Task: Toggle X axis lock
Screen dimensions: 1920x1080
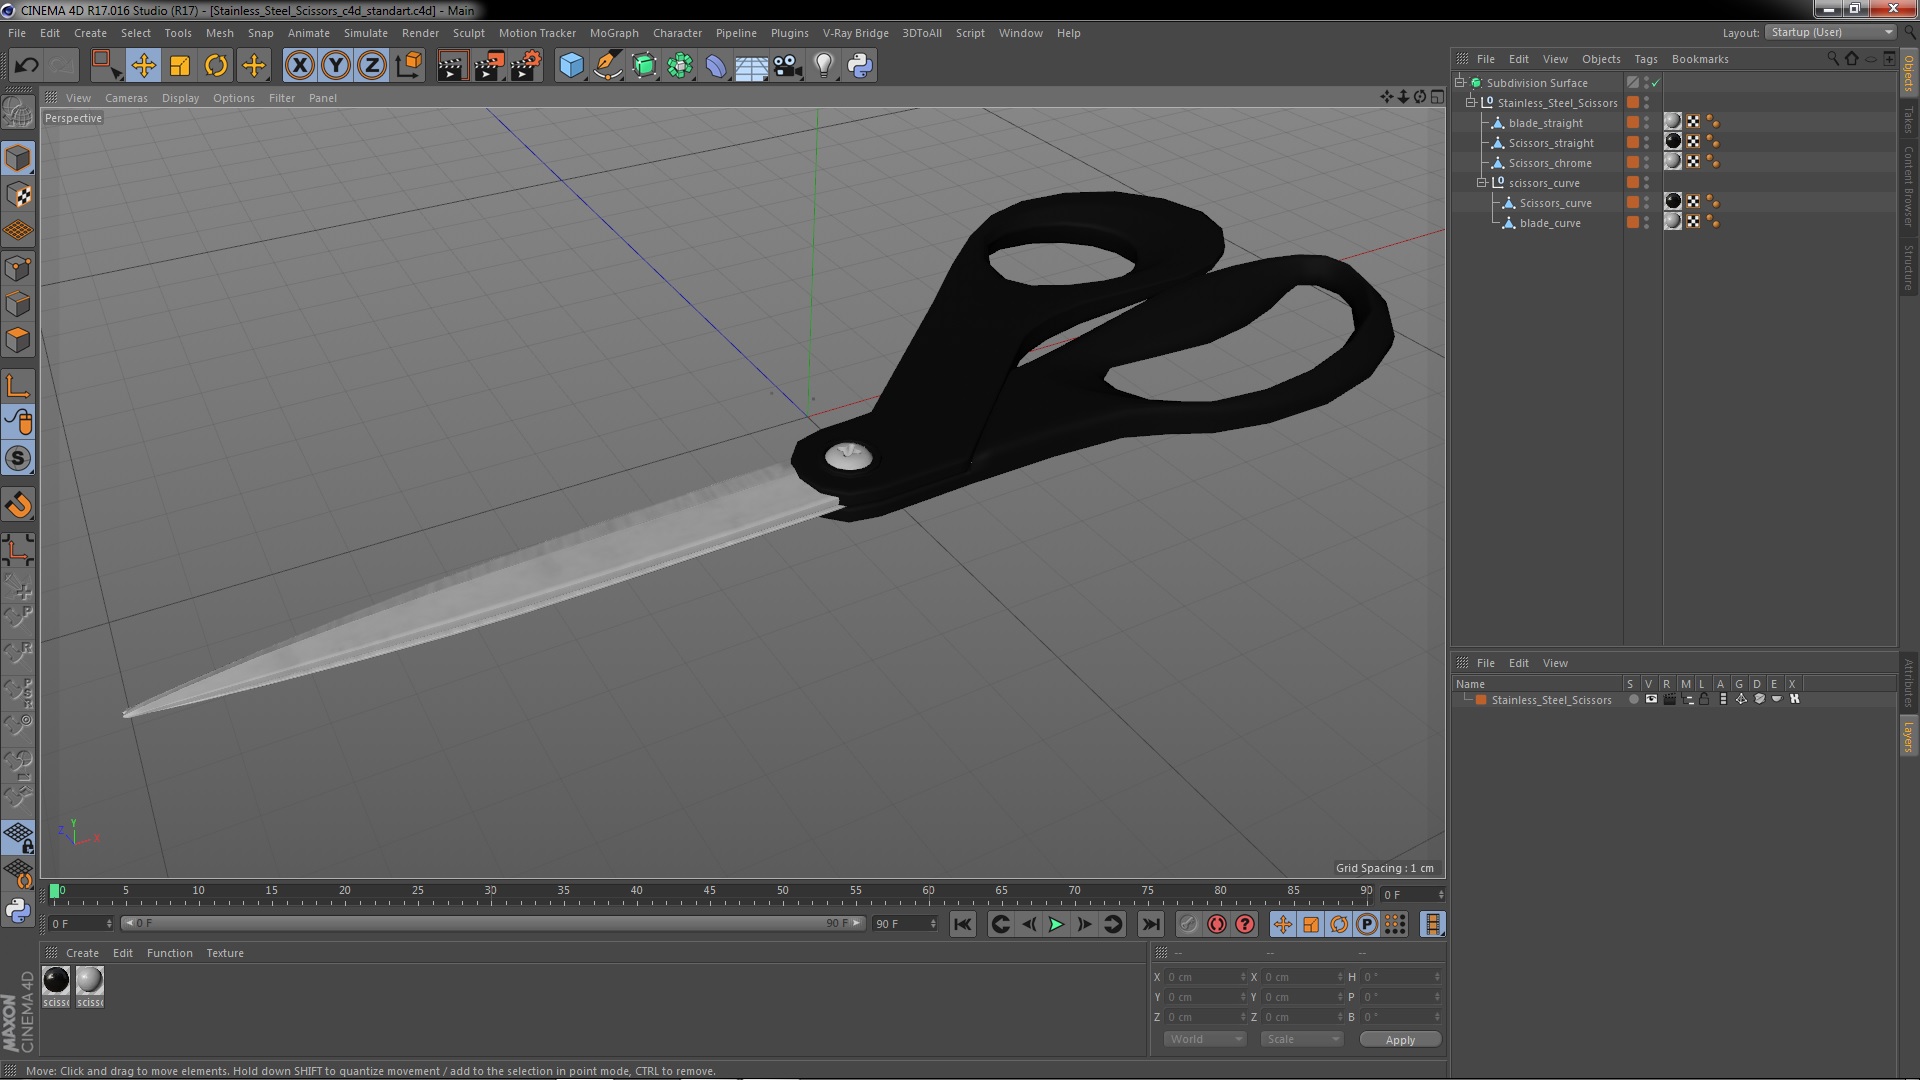Action: tap(299, 66)
